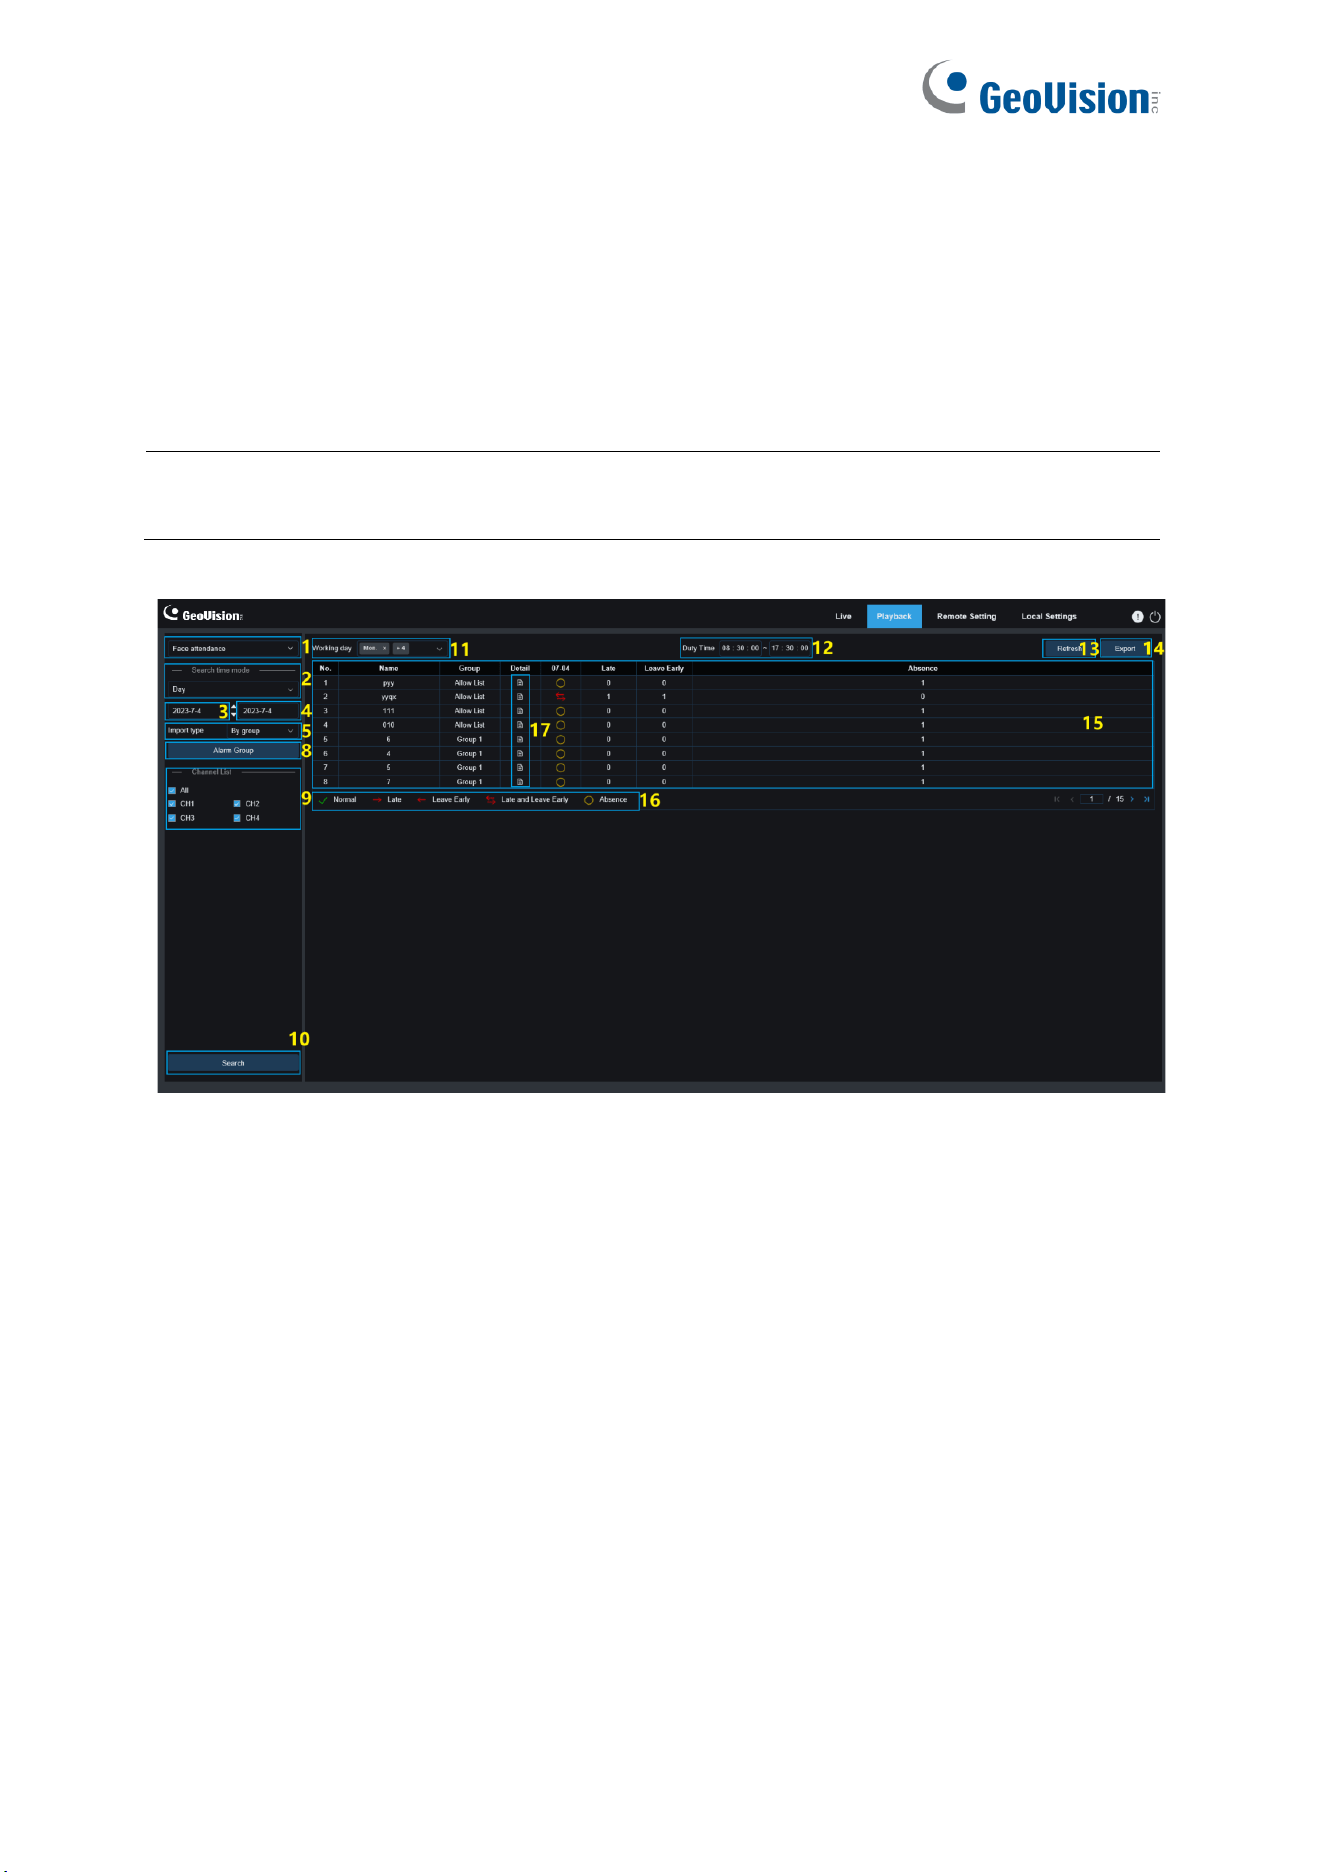Click the GeoVision logo in app header
The height and width of the screenshot is (1872, 1324).
[x=203, y=615]
